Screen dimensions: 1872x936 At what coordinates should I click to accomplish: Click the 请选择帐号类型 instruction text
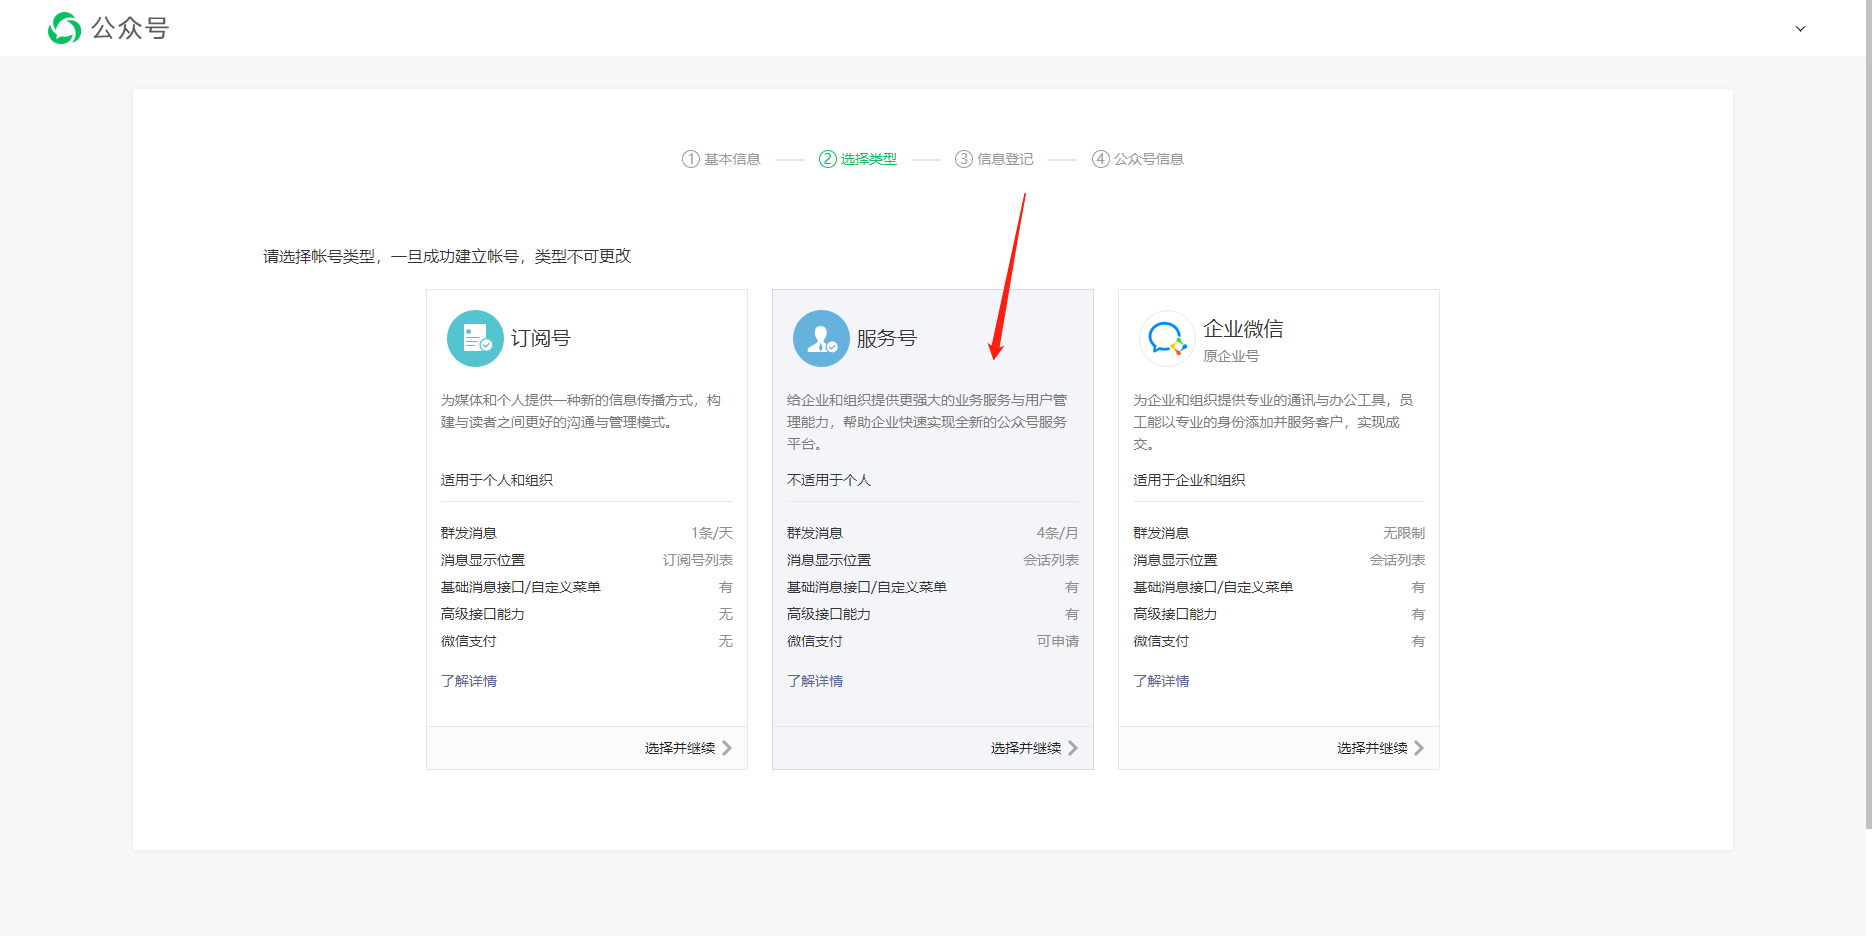[447, 256]
